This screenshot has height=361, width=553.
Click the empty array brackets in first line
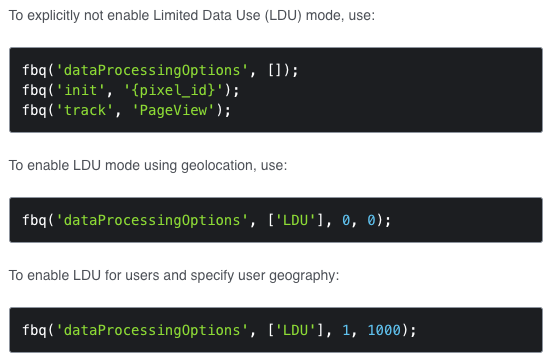(274, 71)
